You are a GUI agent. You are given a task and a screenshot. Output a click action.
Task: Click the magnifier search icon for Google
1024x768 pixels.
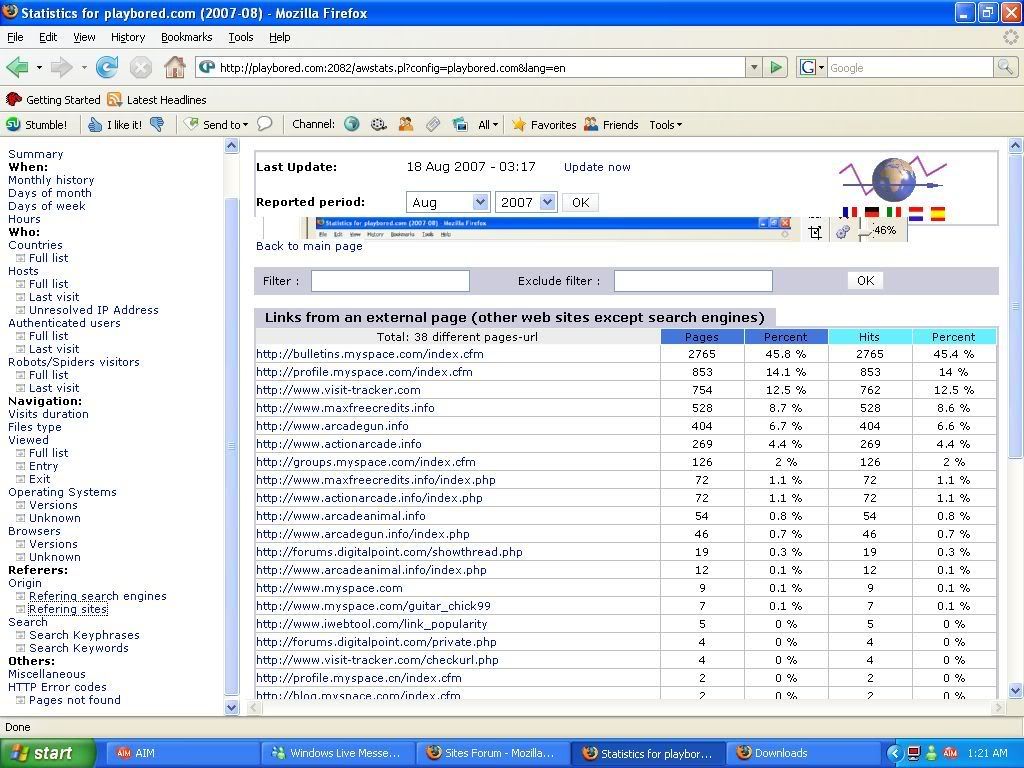click(1004, 68)
